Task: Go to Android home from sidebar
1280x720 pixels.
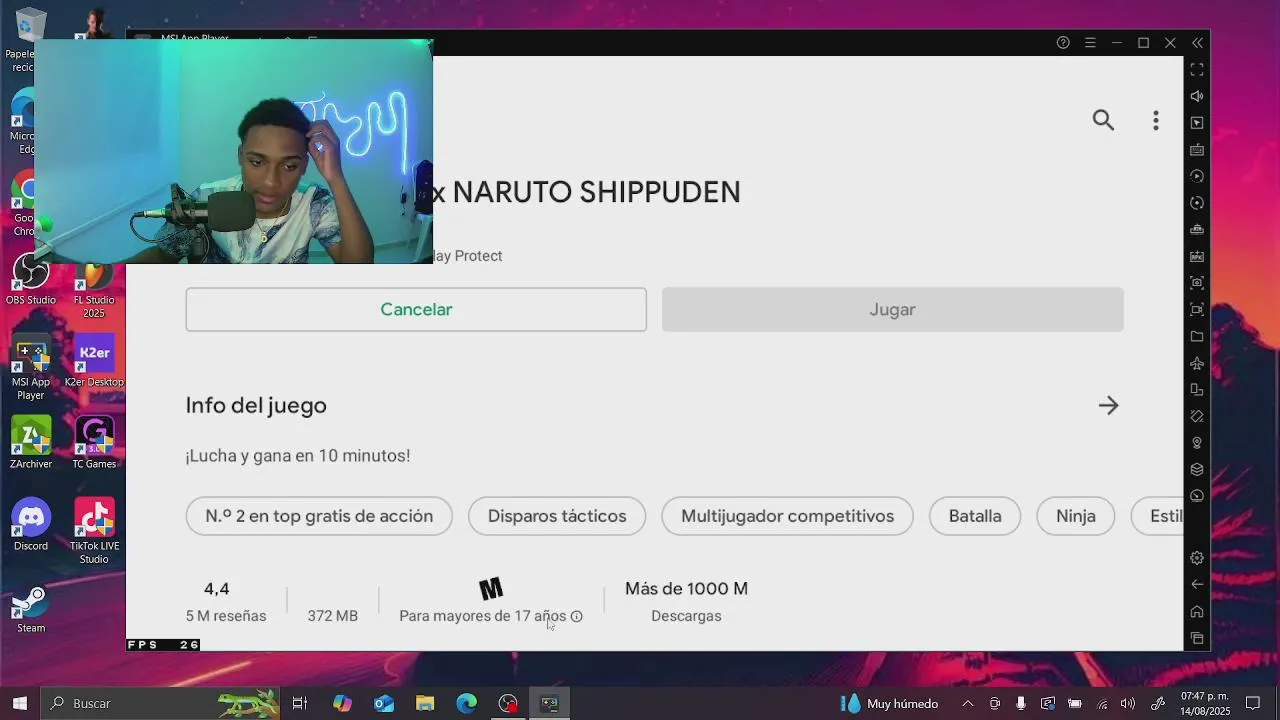Action: click(x=1197, y=612)
